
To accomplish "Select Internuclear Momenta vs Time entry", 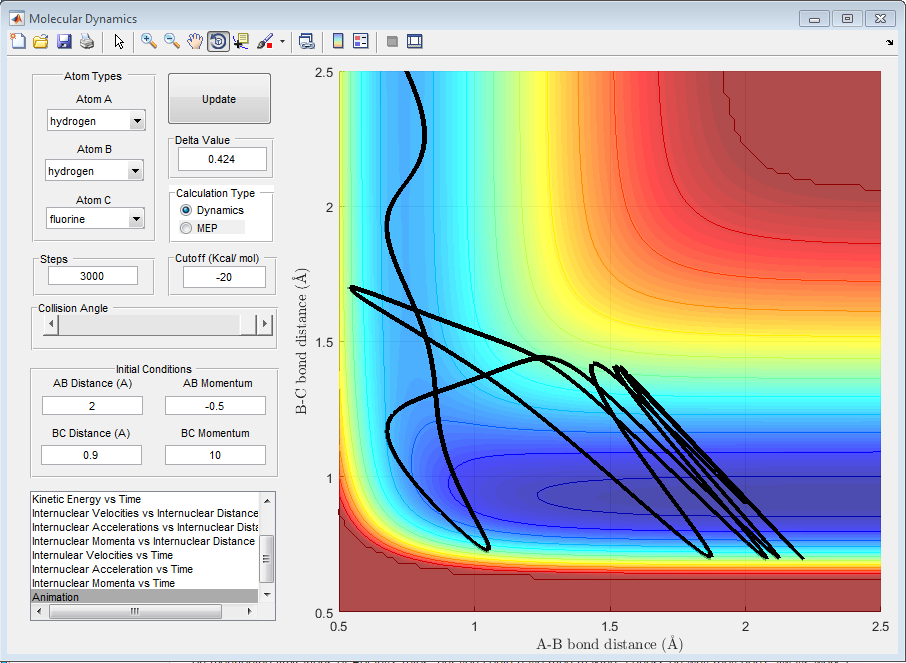I will [x=103, y=583].
